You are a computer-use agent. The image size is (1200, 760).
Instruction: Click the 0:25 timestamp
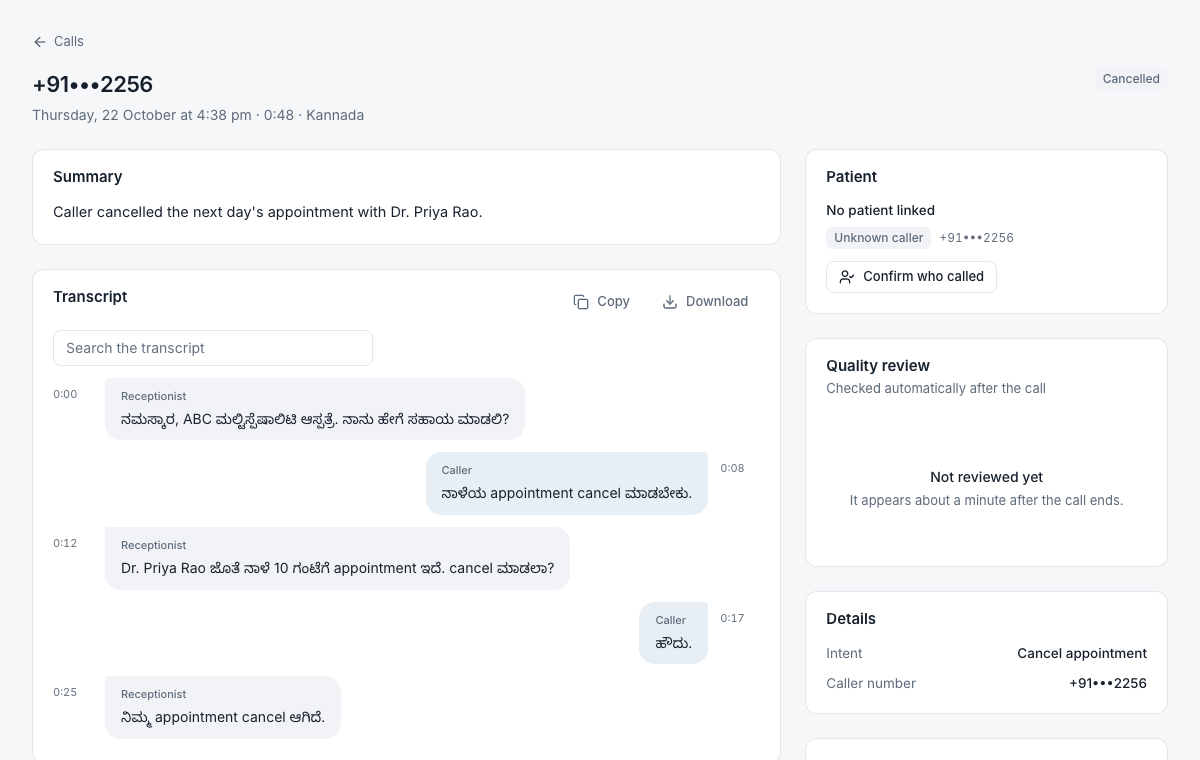[x=65, y=692]
